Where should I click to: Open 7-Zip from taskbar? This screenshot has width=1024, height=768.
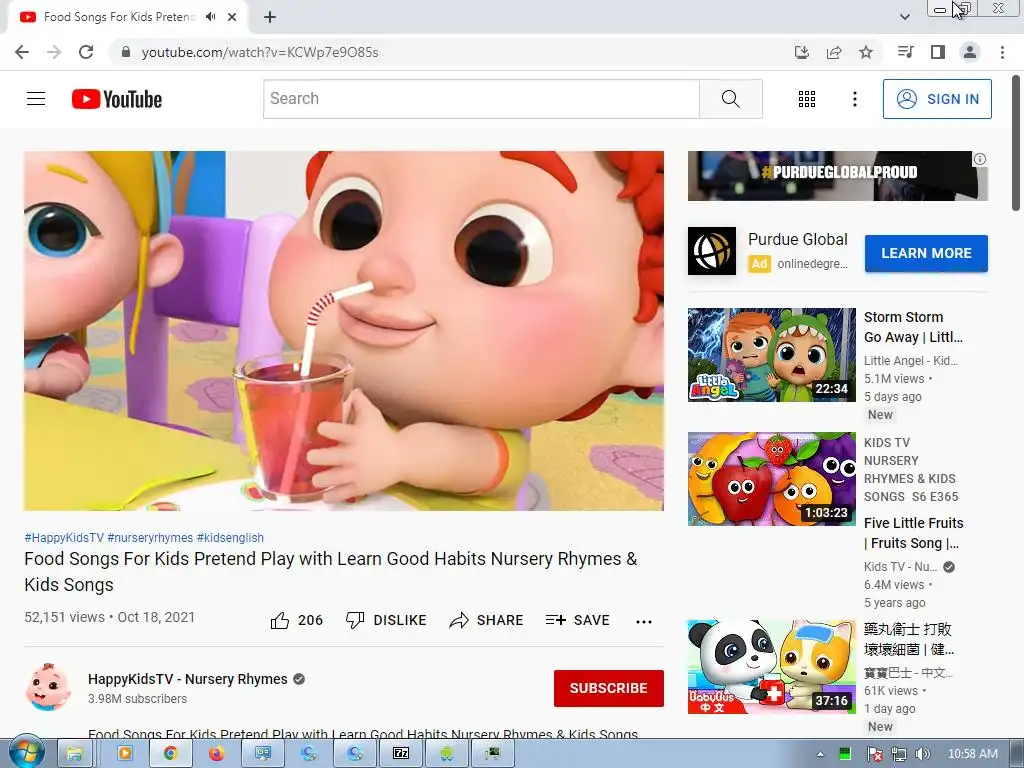[x=400, y=754]
